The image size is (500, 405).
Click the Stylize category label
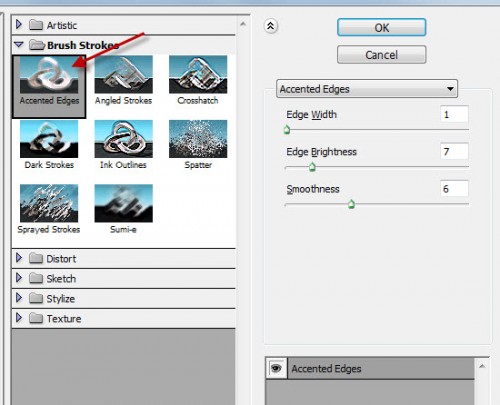point(61,299)
